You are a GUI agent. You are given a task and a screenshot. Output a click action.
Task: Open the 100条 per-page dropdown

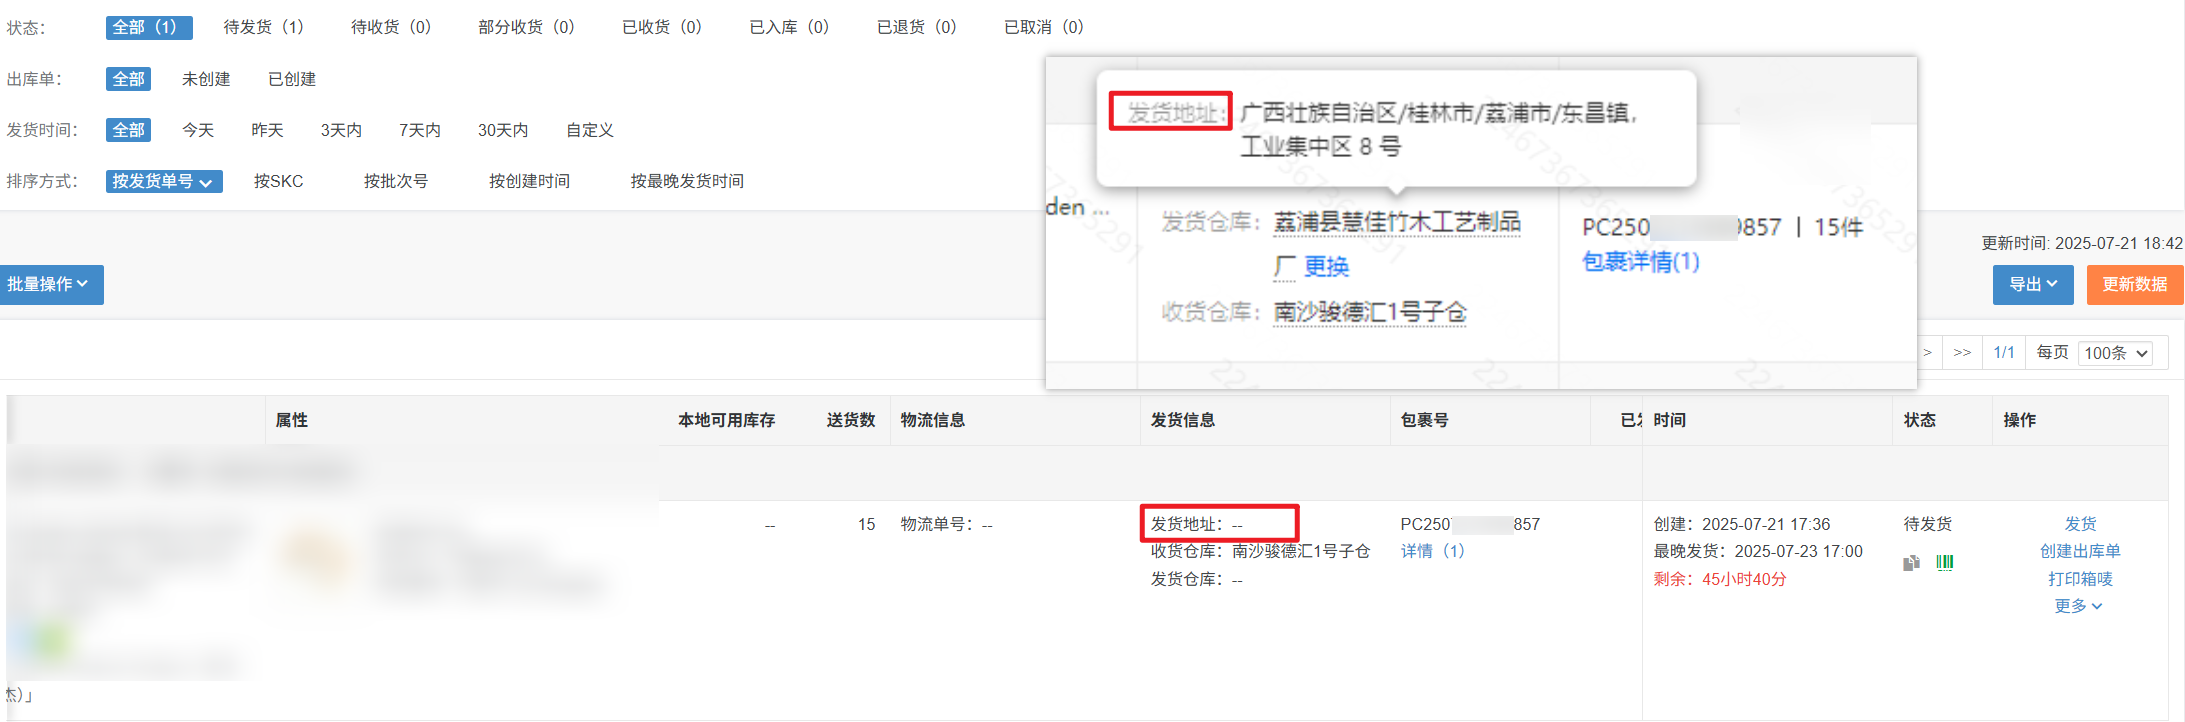click(x=2116, y=353)
